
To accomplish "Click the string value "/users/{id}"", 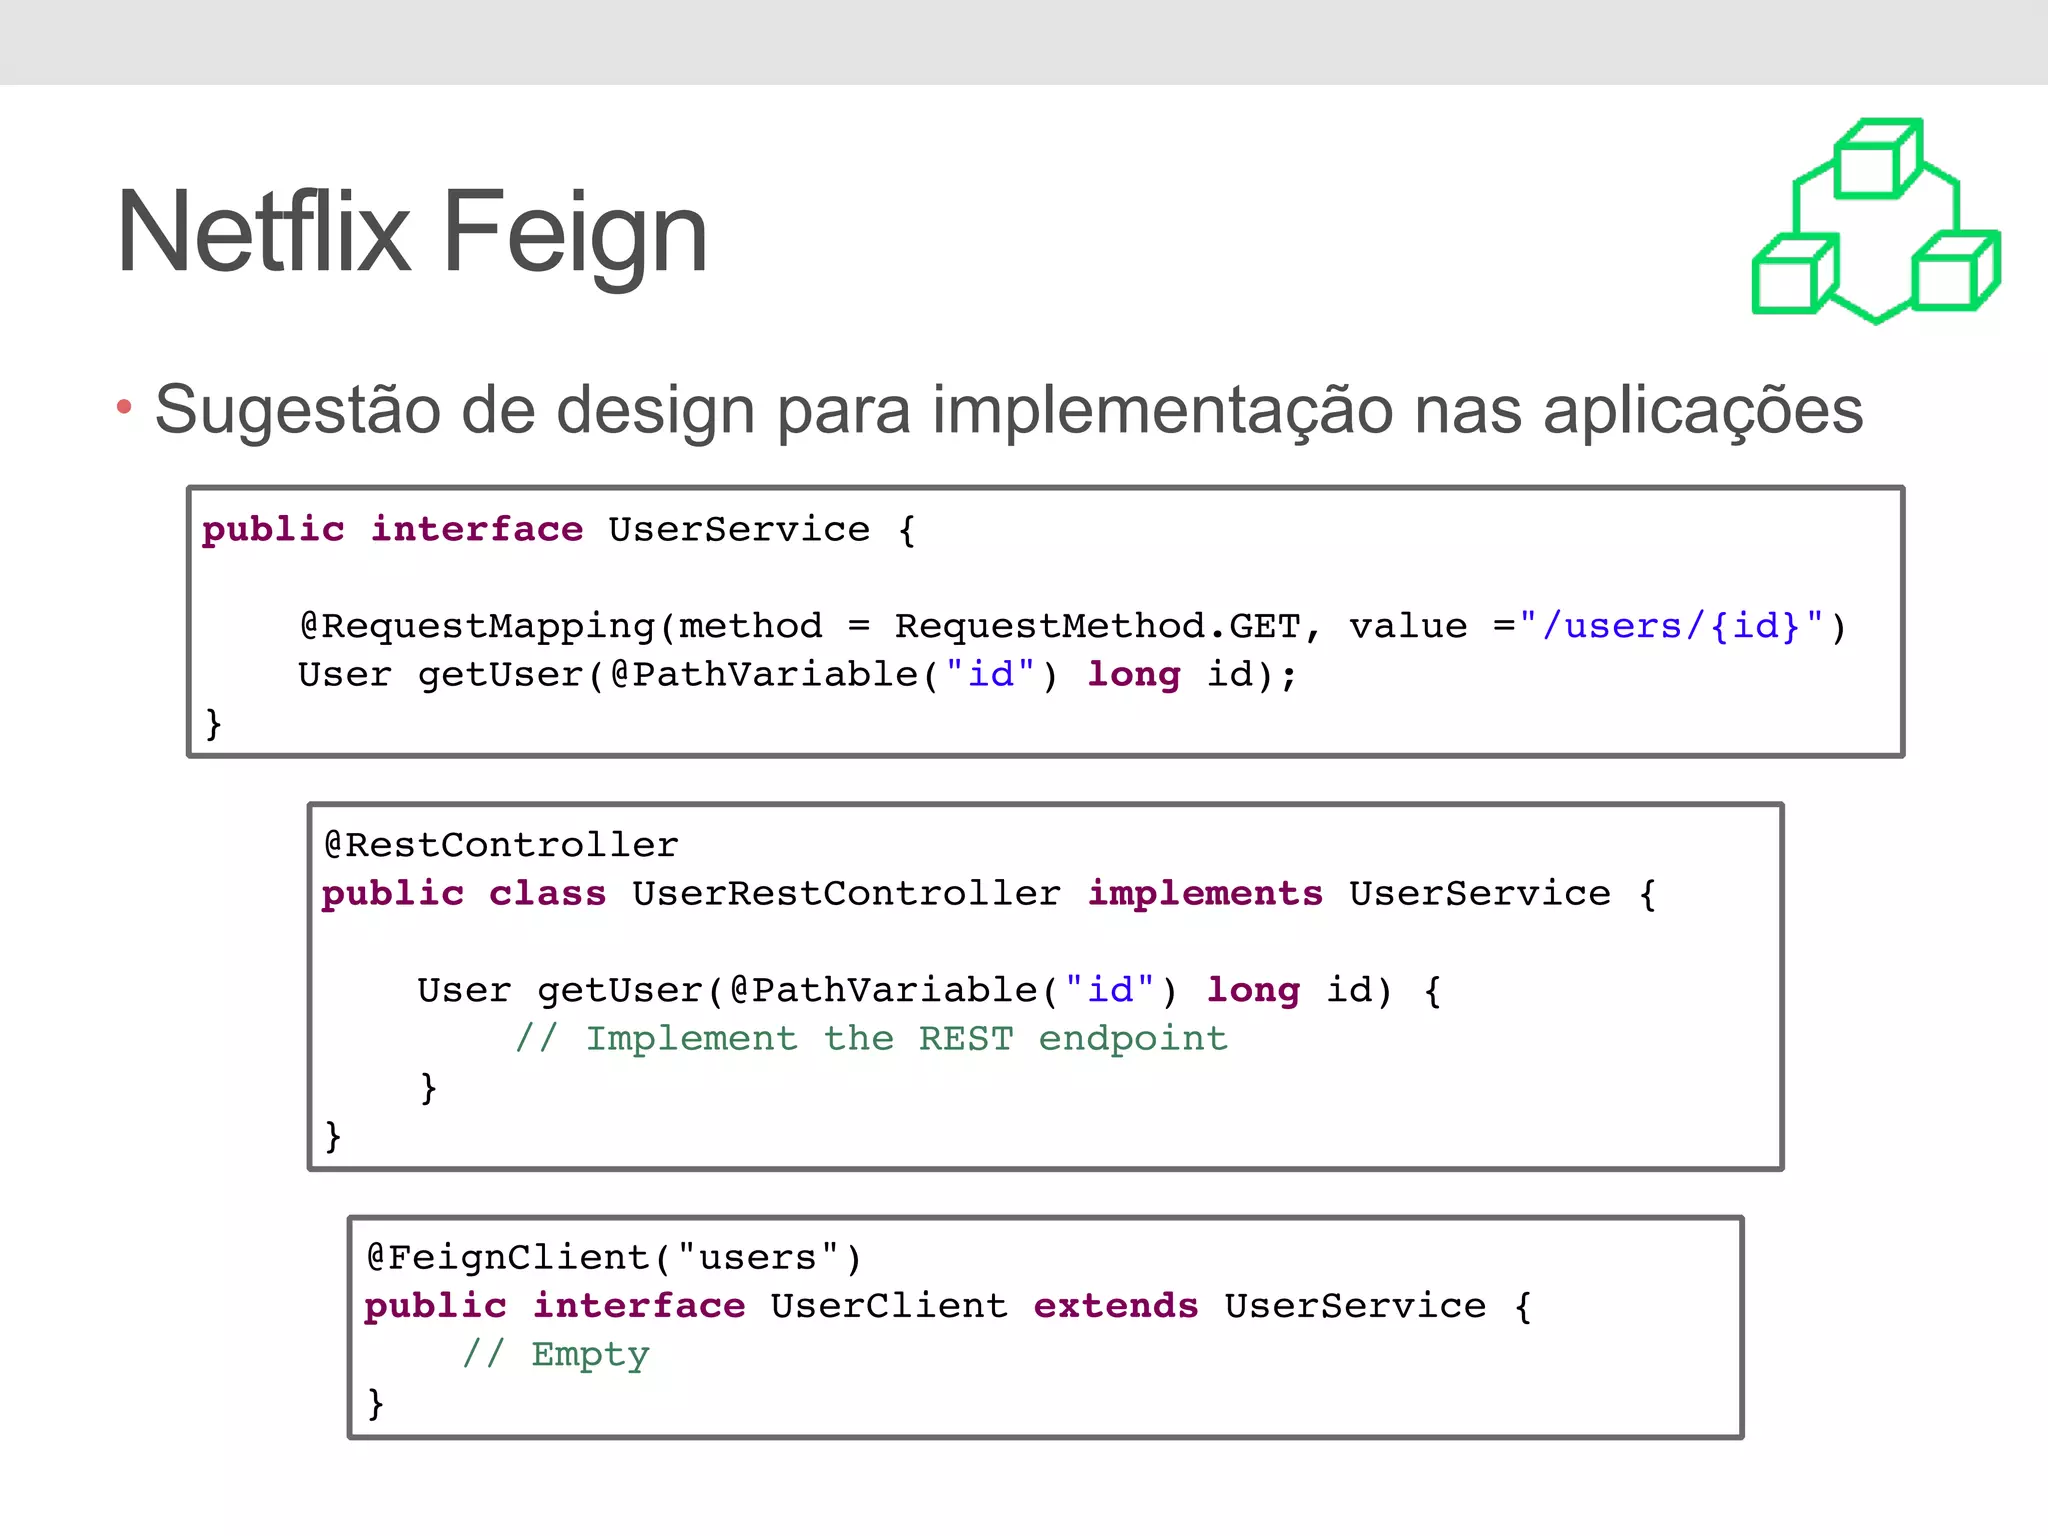I will [x=1671, y=627].
